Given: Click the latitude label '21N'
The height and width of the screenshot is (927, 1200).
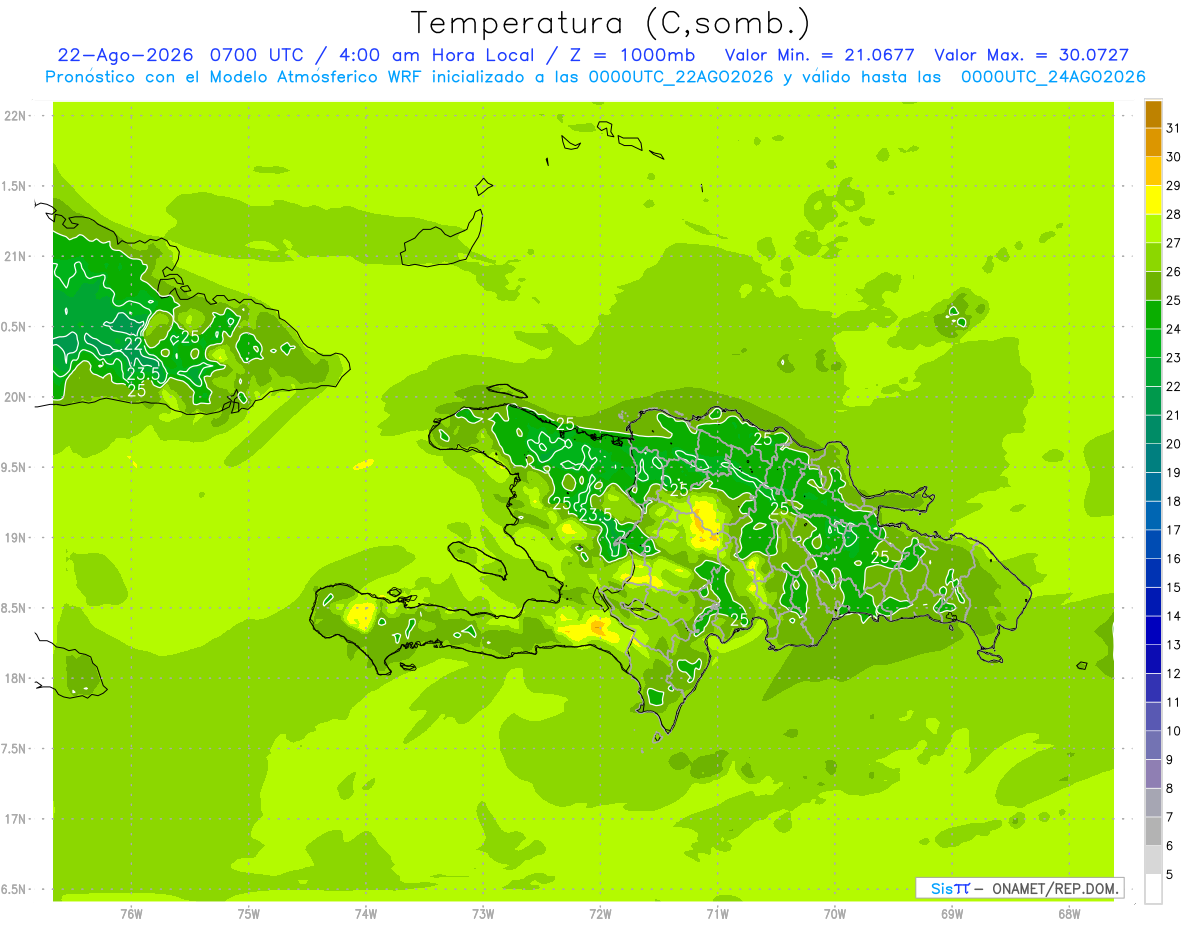Looking at the screenshot, I should coord(16,257).
